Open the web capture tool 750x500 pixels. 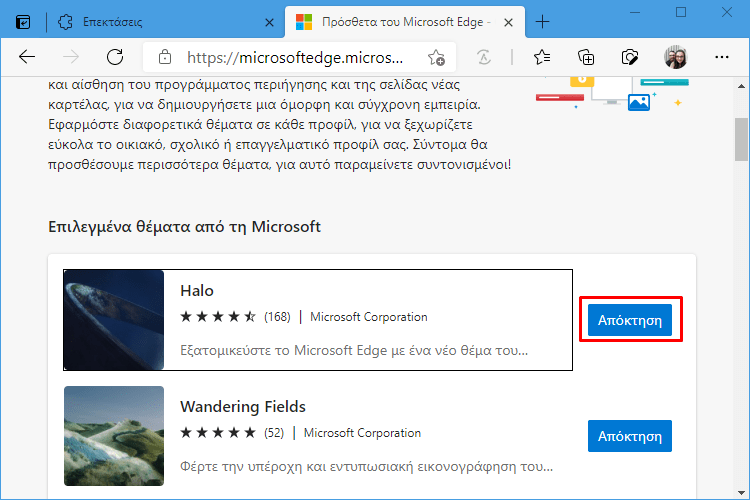coord(630,57)
